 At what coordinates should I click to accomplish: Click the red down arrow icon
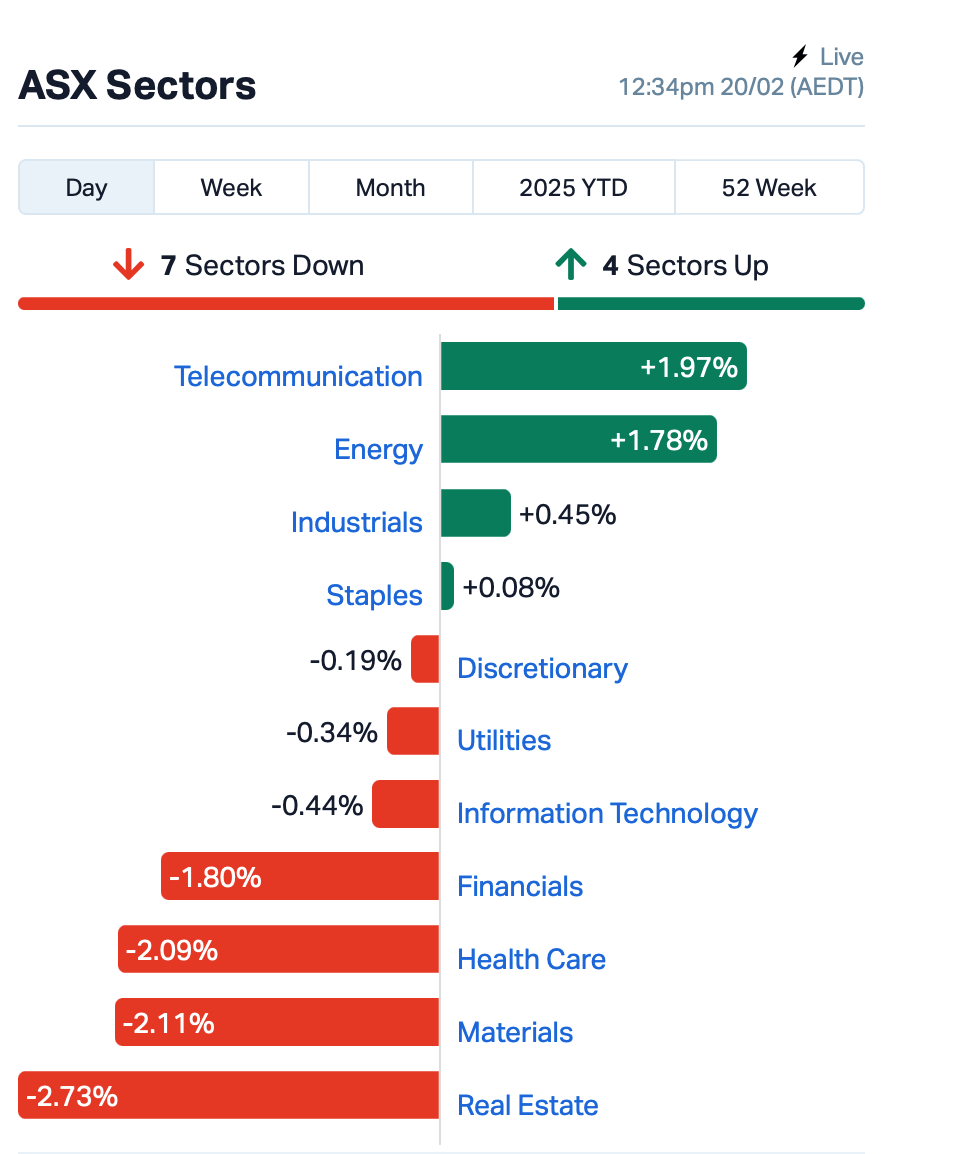point(129,264)
